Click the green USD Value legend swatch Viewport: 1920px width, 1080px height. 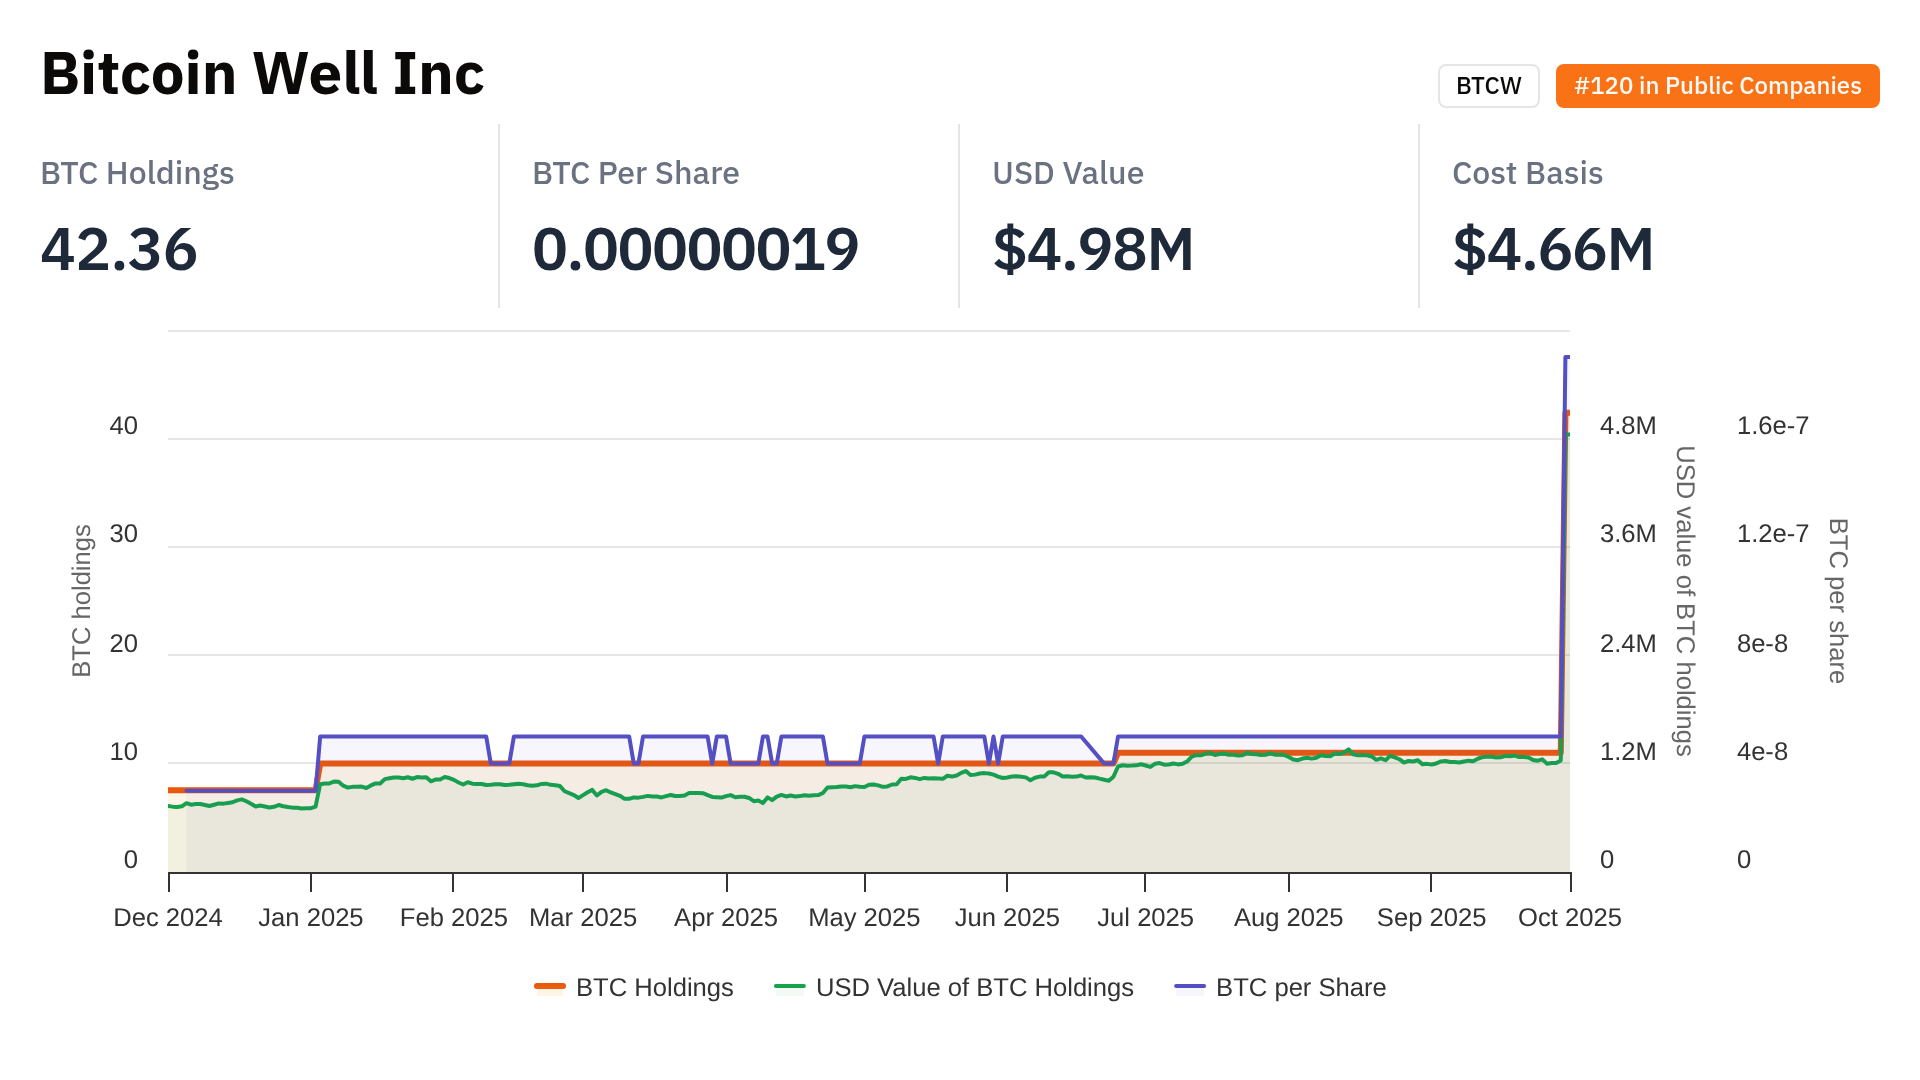790,988
